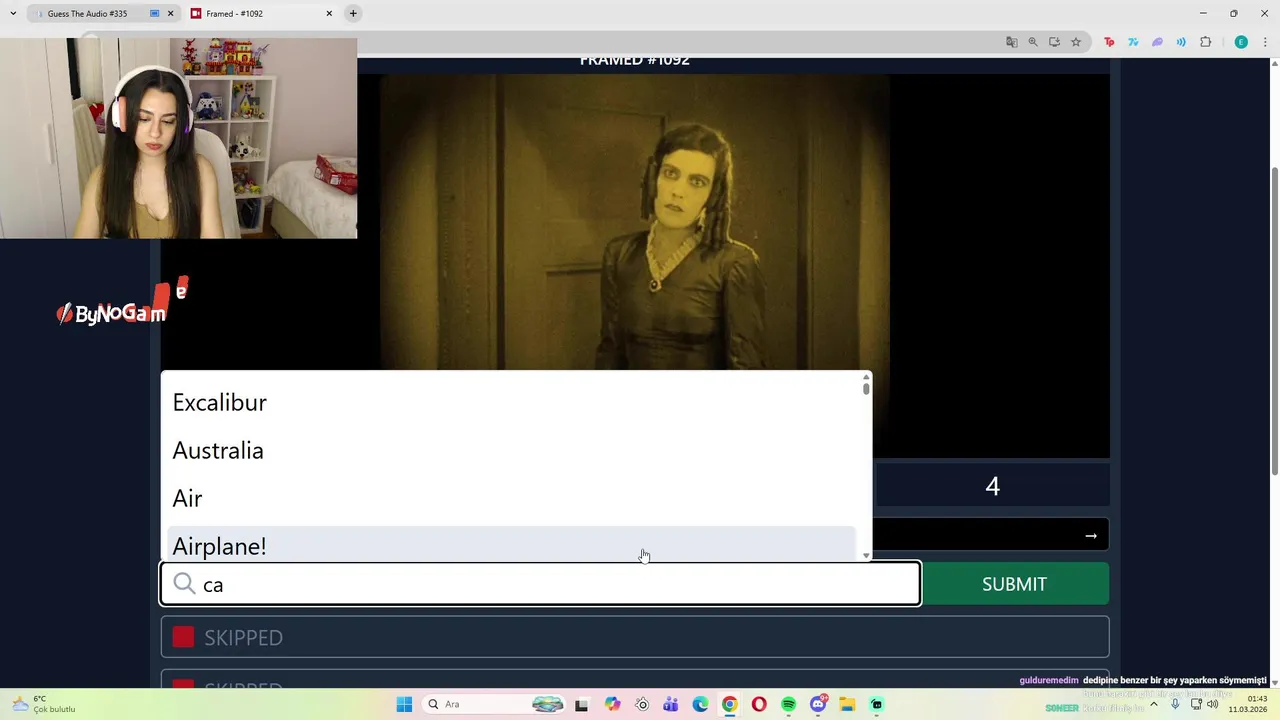1280x720 pixels.
Task: Open the teal robot app in taskbar
Action: point(877,704)
